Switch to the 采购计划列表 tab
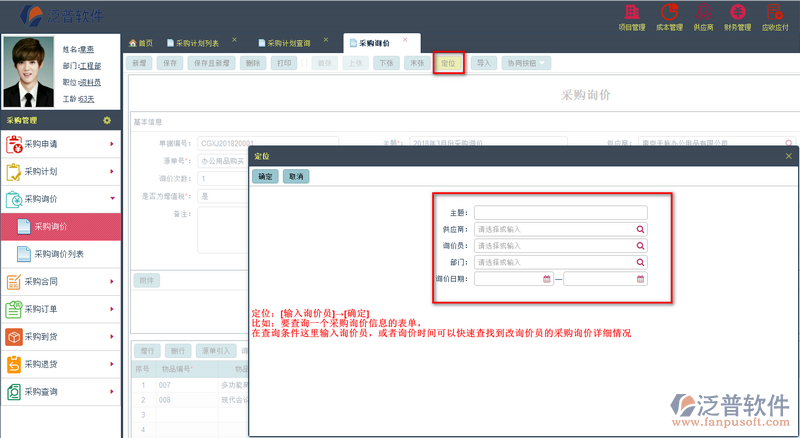800x438 pixels. point(196,43)
